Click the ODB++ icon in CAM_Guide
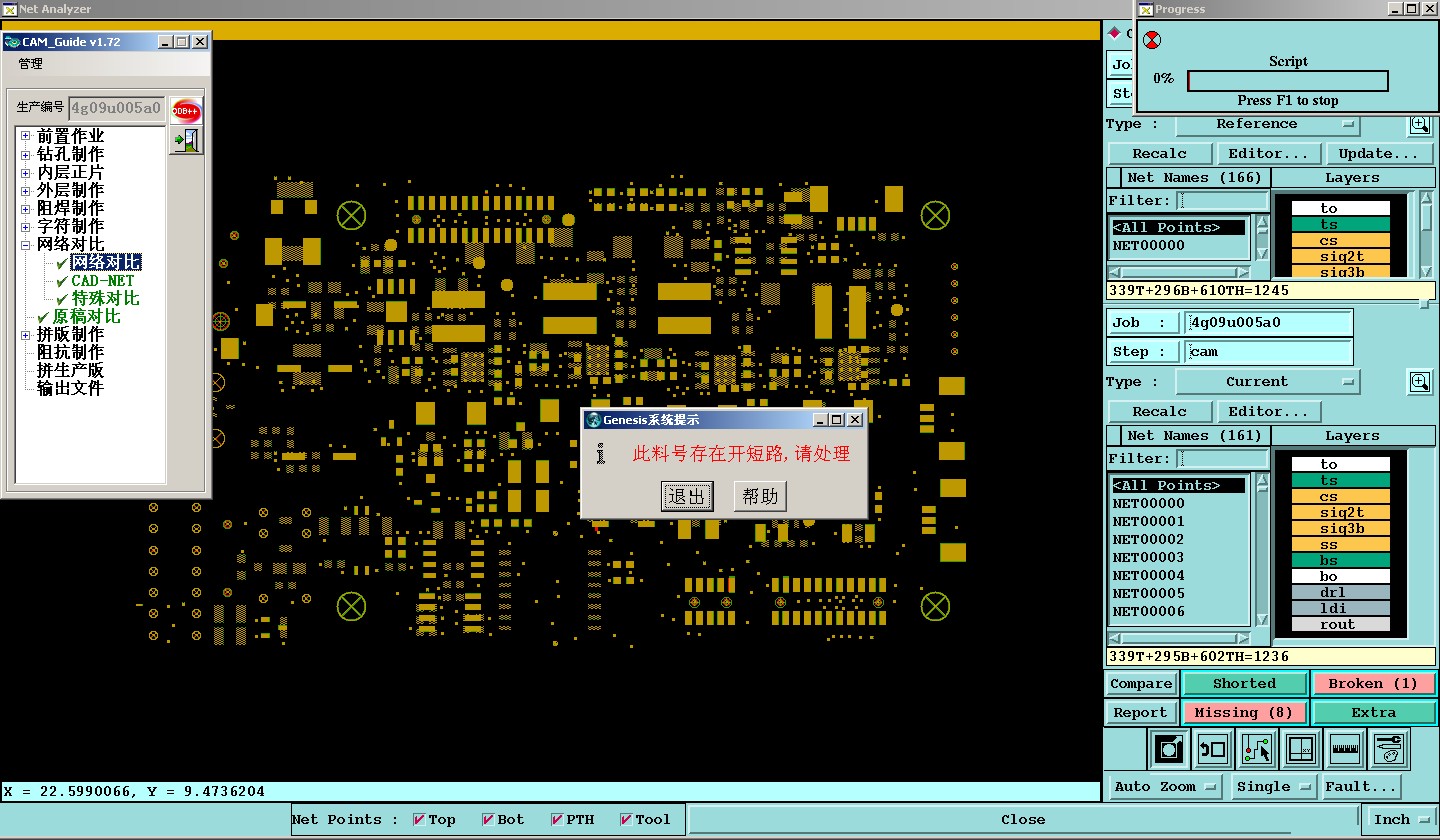This screenshot has width=1440, height=840. (186, 110)
